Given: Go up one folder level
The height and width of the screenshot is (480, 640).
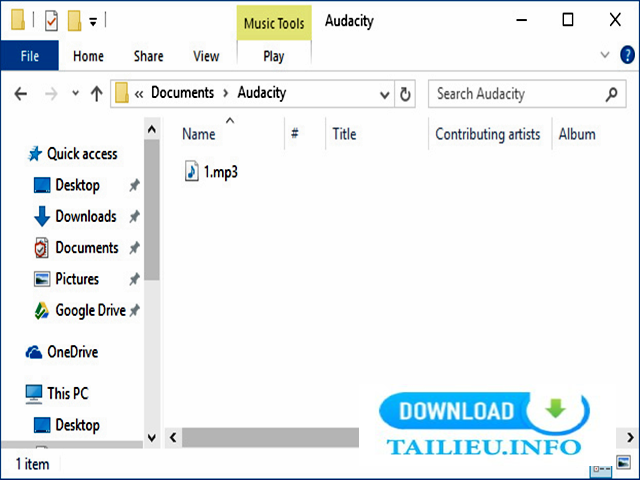Looking at the screenshot, I should pyautogui.click(x=97, y=94).
